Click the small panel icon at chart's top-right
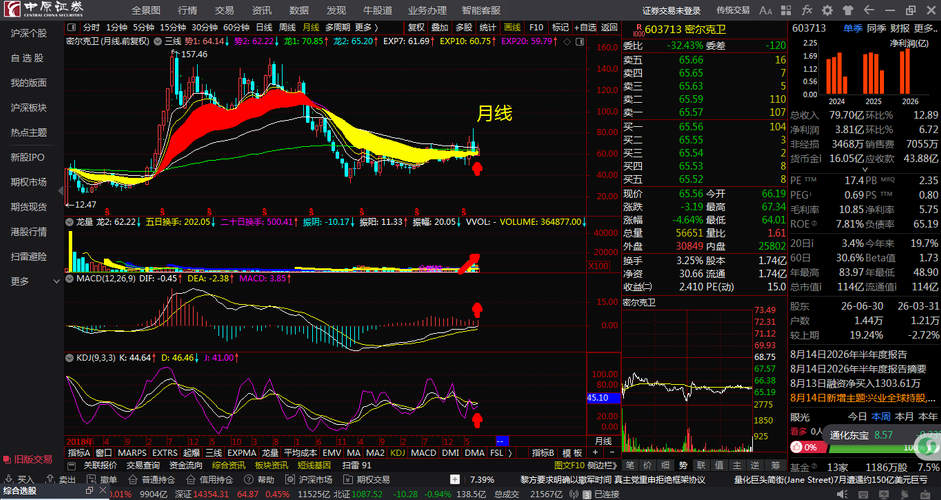941x500 pixels. 580,41
